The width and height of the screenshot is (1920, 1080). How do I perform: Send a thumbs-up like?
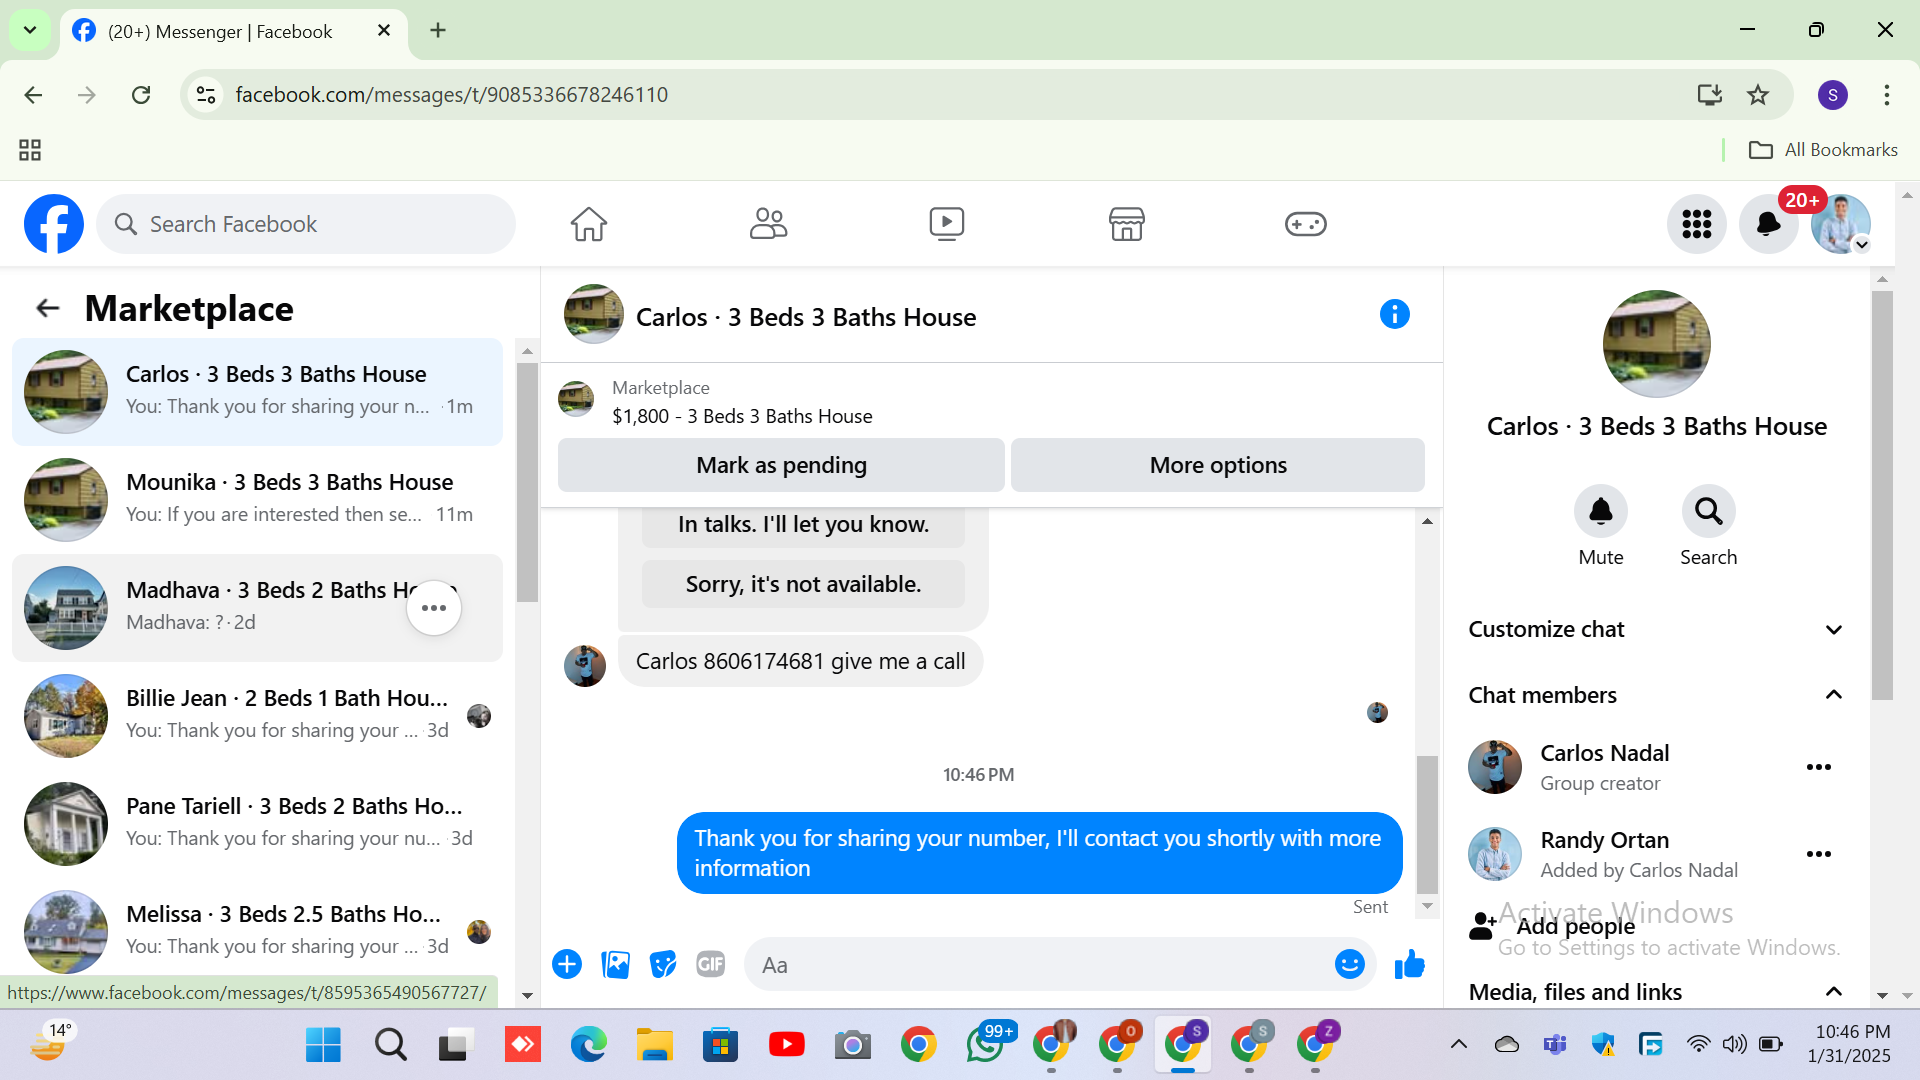(x=1410, y=964)
